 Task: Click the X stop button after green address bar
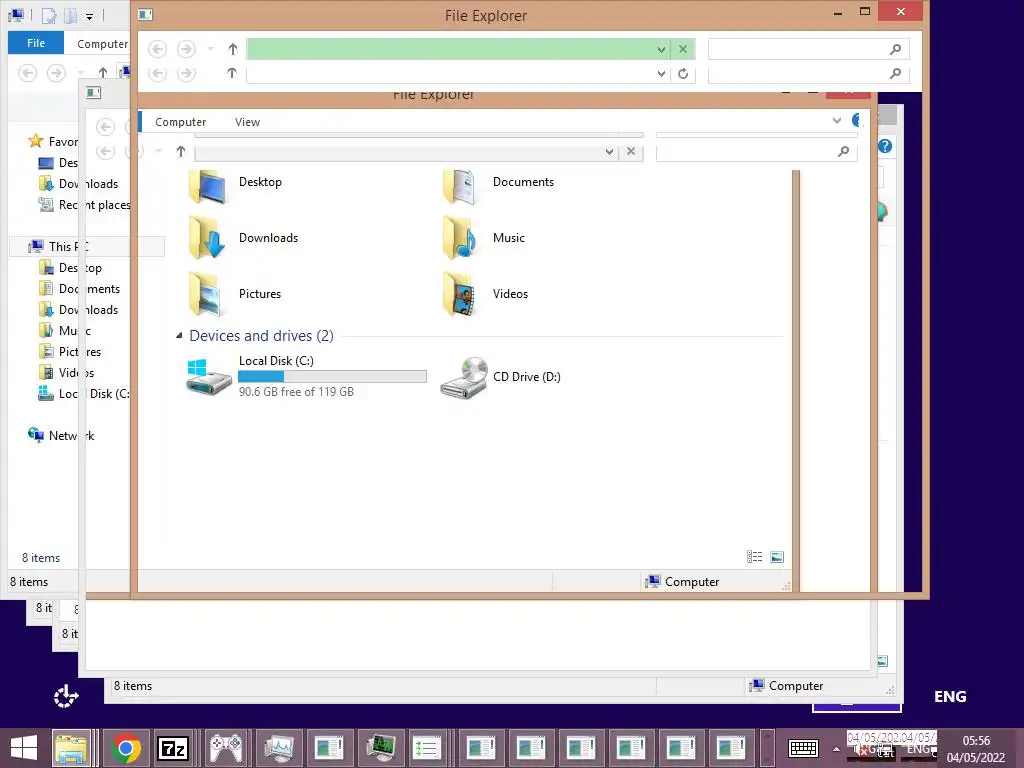coord(682,49)
